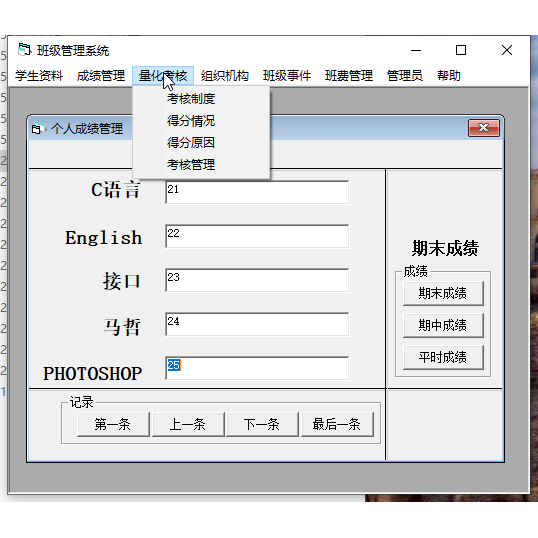
Task: Switch to 期中成绩 scores
Action: point(443,325)
